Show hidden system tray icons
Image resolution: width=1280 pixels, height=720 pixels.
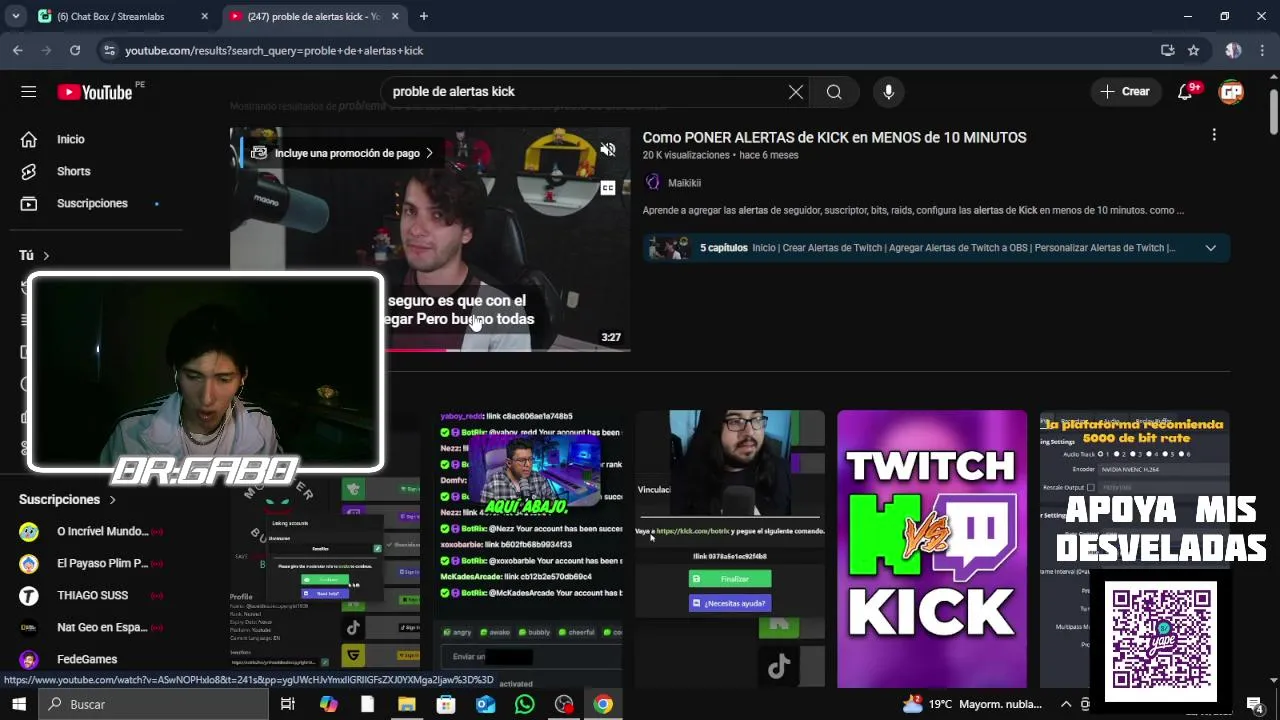point(1066,704)
